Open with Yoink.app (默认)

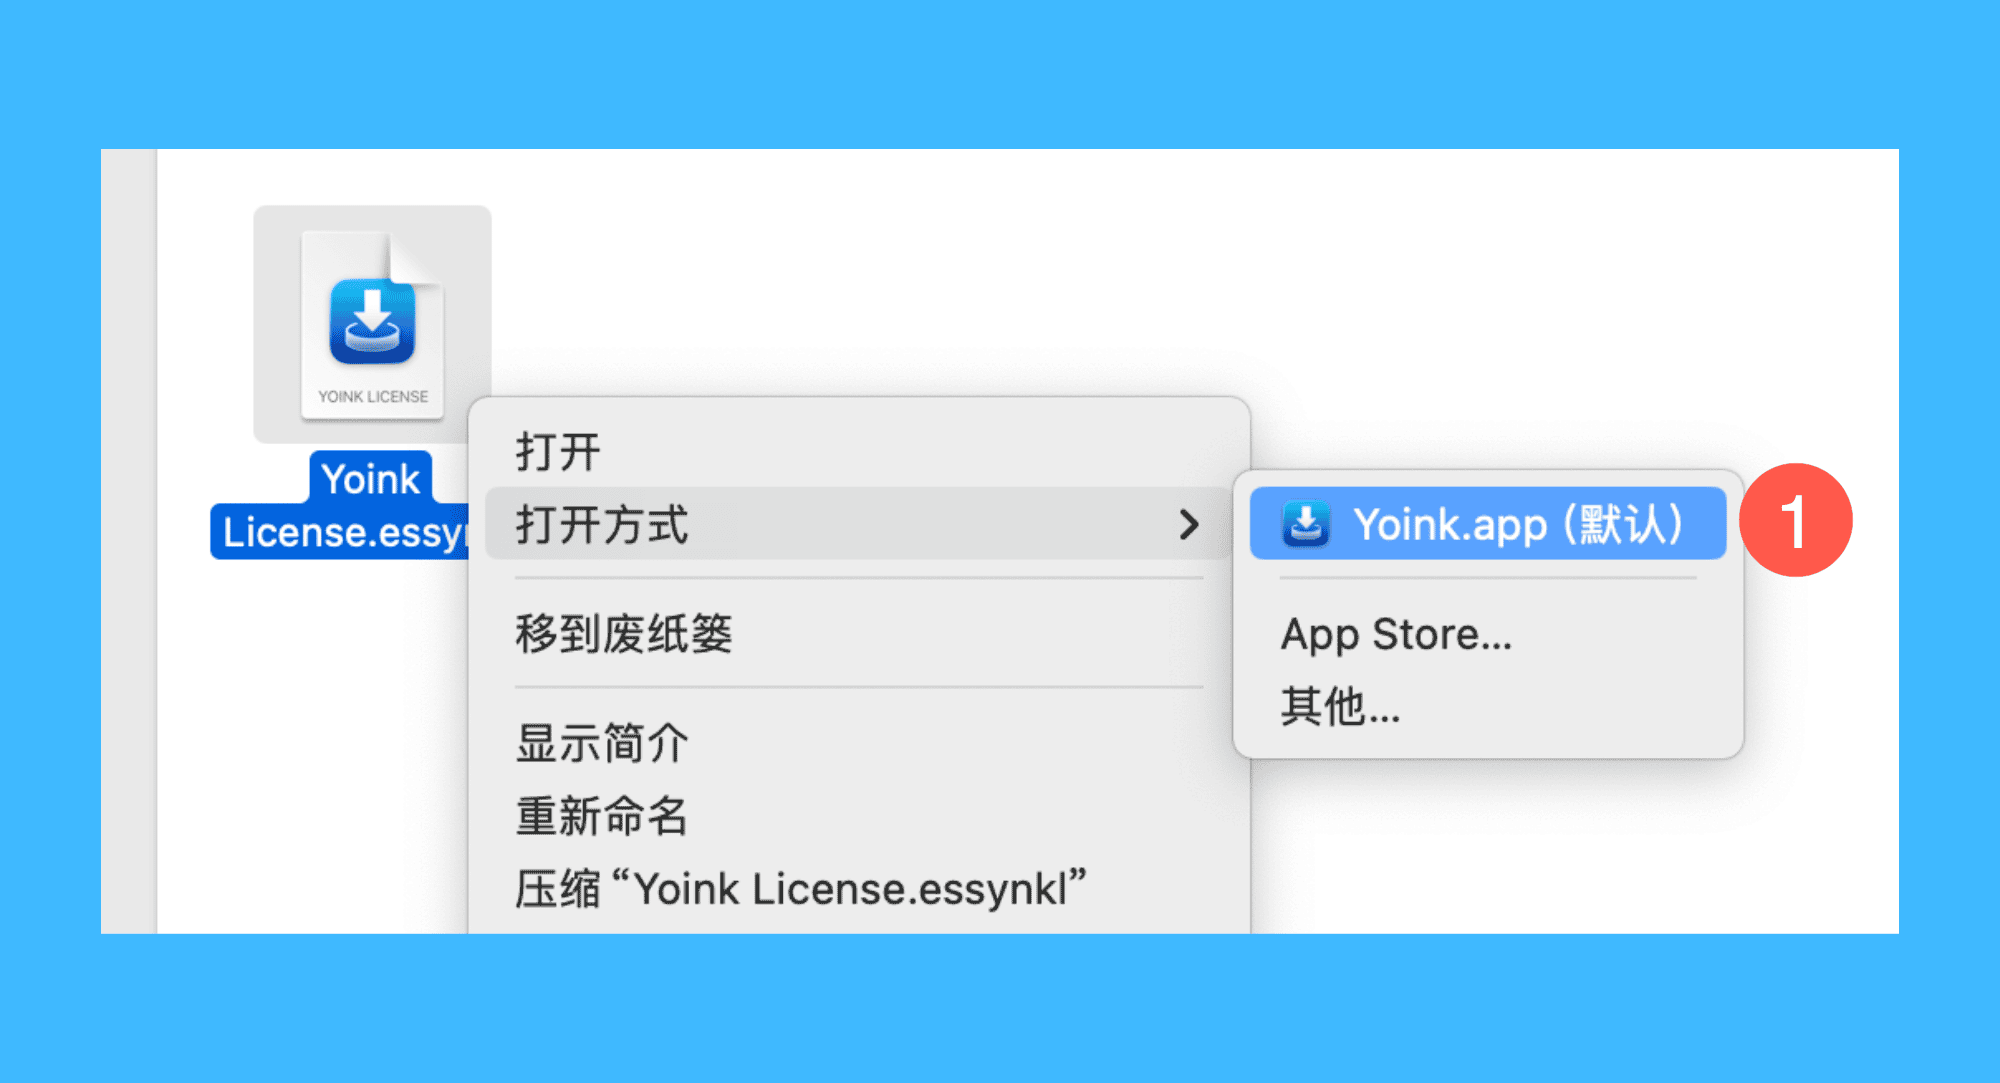coord(1488,524)
